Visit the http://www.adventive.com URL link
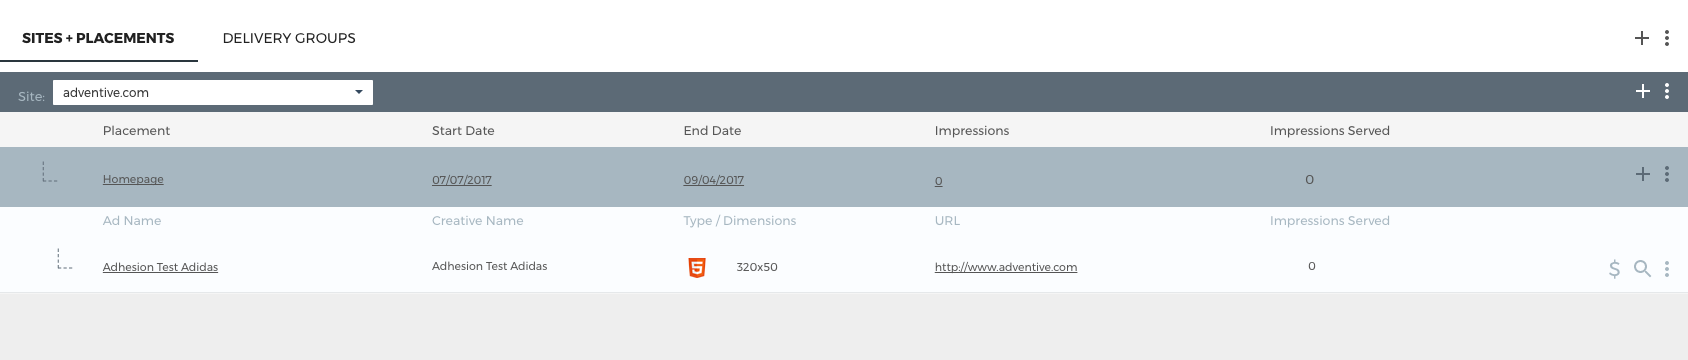 coord(1006,267)
